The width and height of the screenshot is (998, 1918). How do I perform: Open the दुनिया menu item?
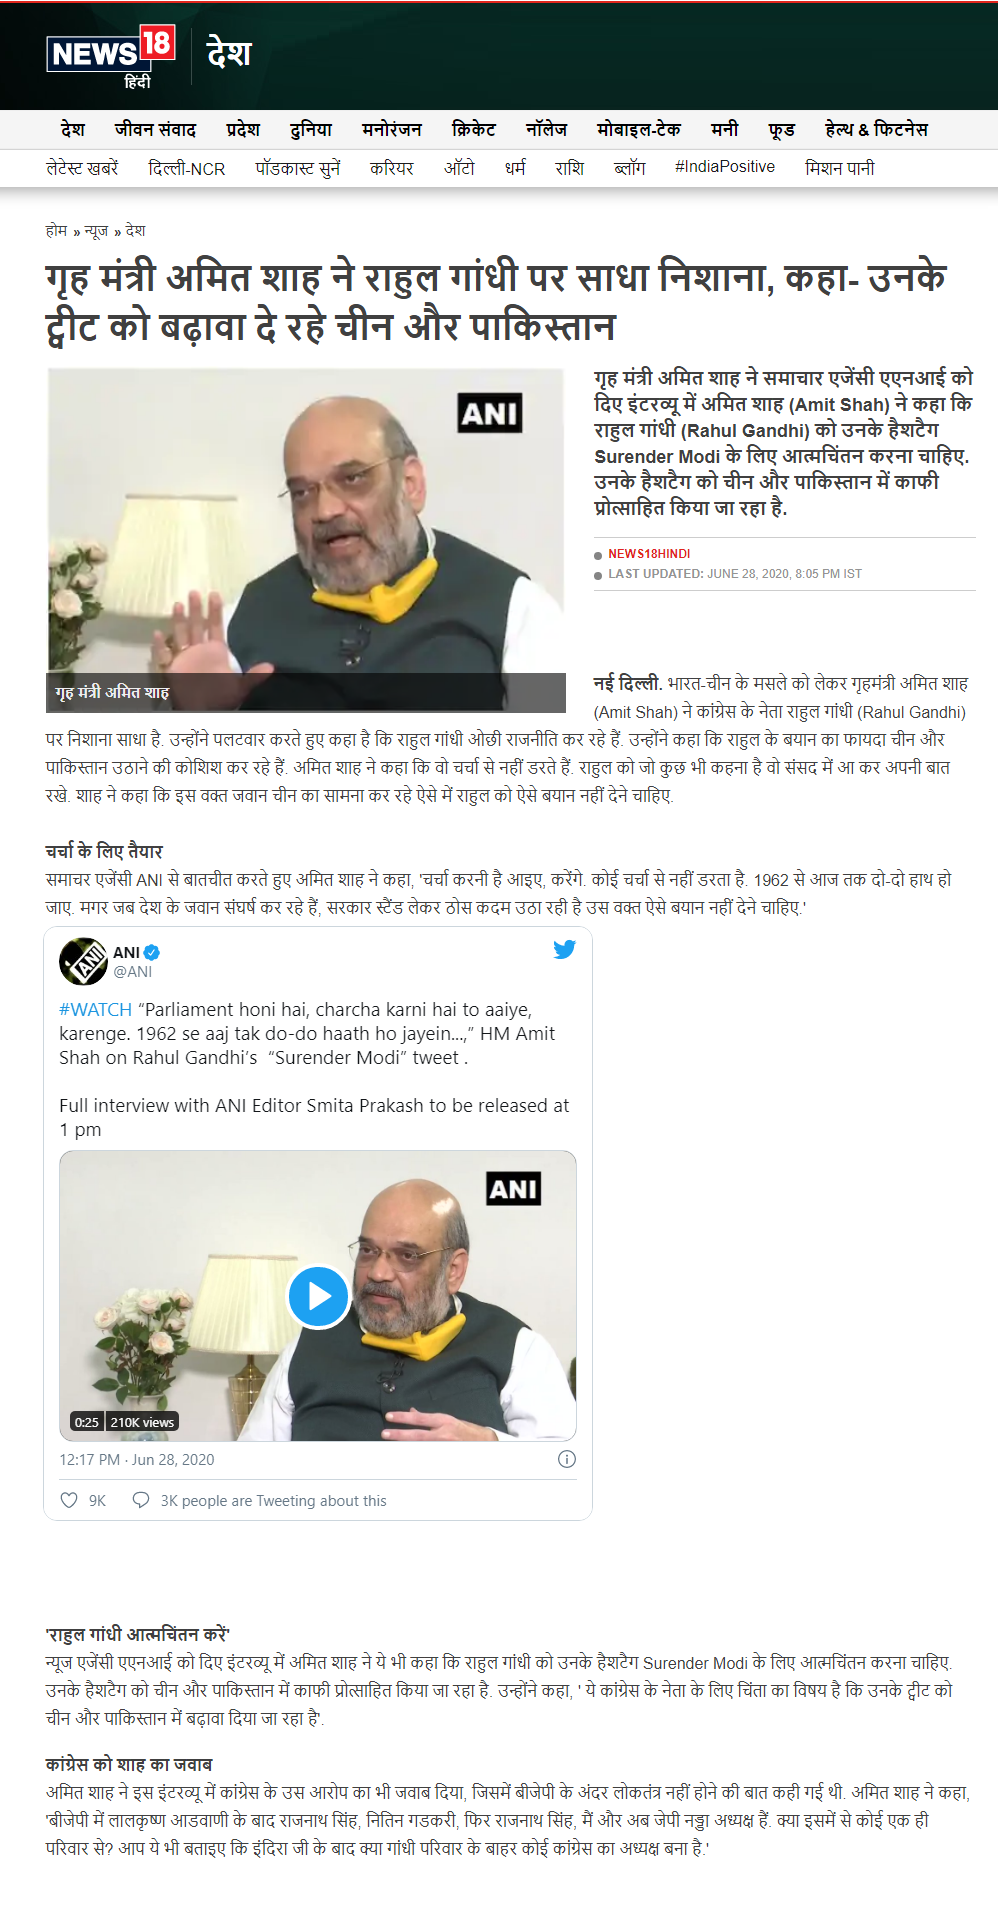(x=311, y=130)
